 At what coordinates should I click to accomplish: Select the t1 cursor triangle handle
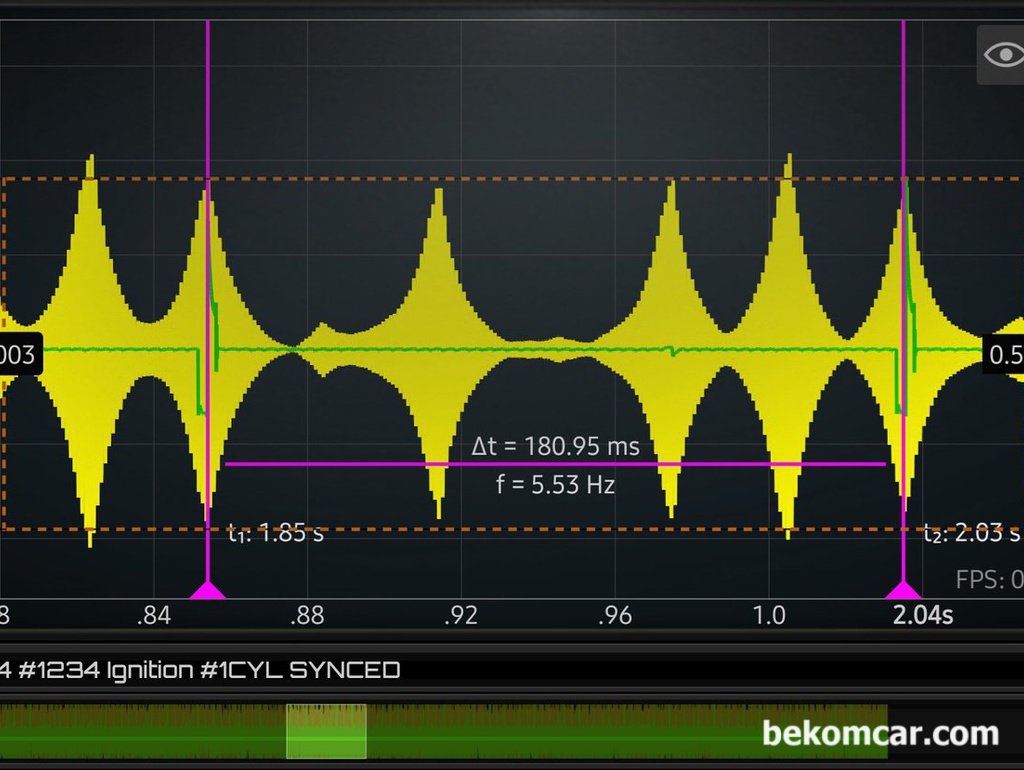click(208, 589)
